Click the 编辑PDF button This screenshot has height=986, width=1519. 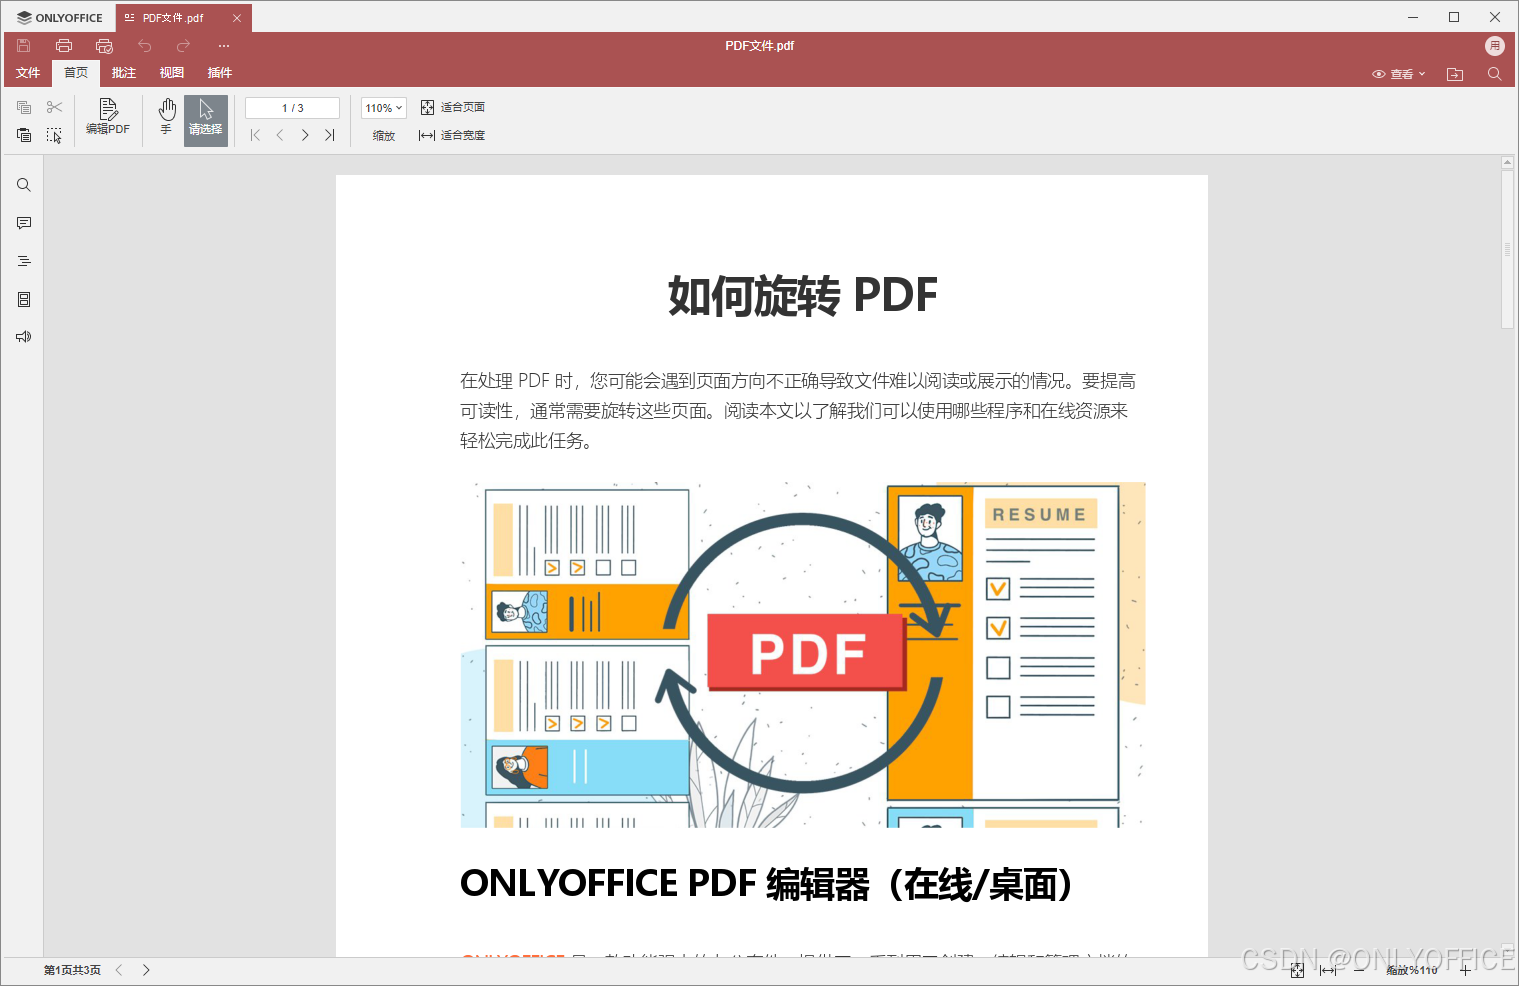[x=108, y=117]
